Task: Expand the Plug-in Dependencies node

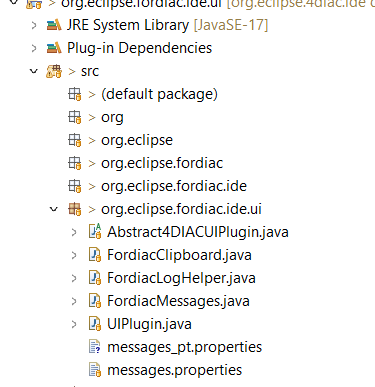Action: pyautogui.click(x=34, y=48)
